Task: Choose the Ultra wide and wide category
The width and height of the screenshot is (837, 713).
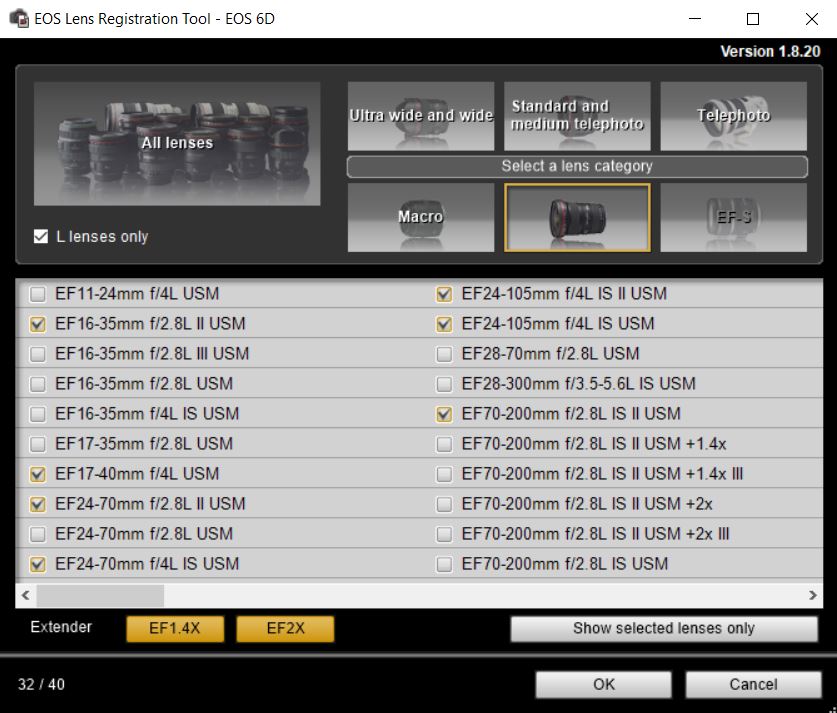Action: click(x=421, y=116)
